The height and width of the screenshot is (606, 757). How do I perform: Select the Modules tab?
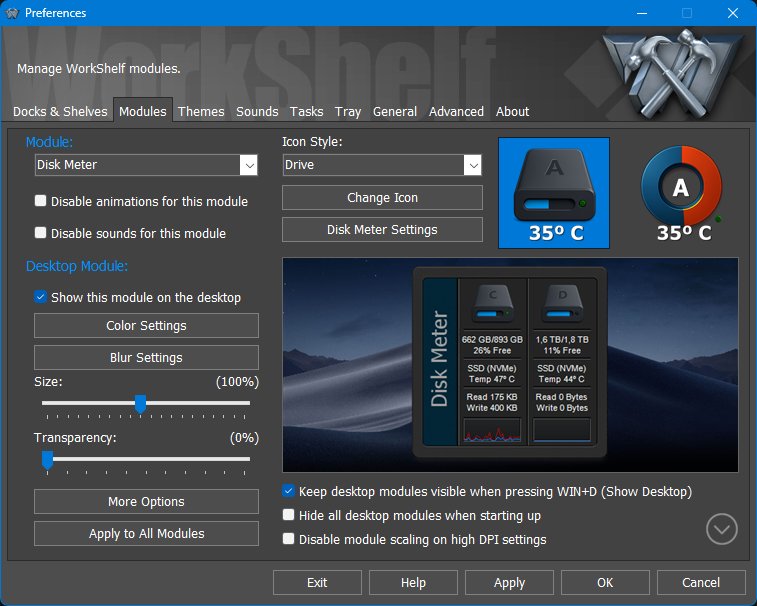pyautogui.click(x=143, y=112)
